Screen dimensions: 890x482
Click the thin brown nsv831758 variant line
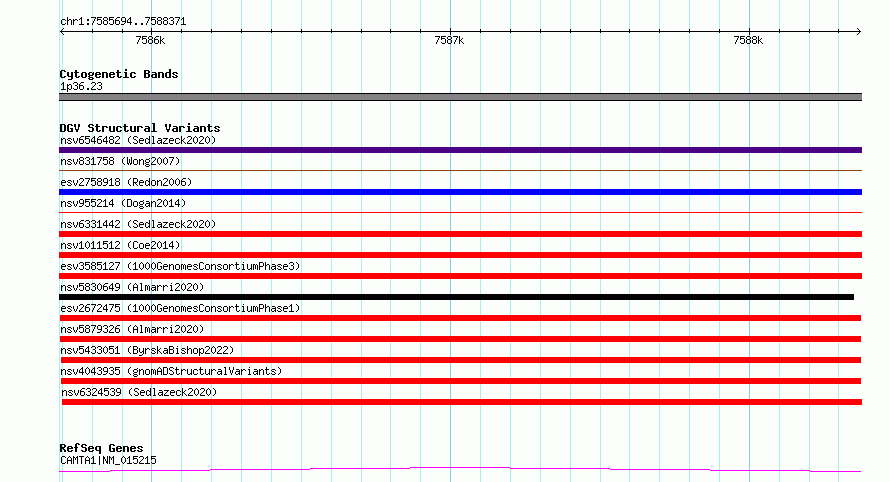[x=460, y=170]
